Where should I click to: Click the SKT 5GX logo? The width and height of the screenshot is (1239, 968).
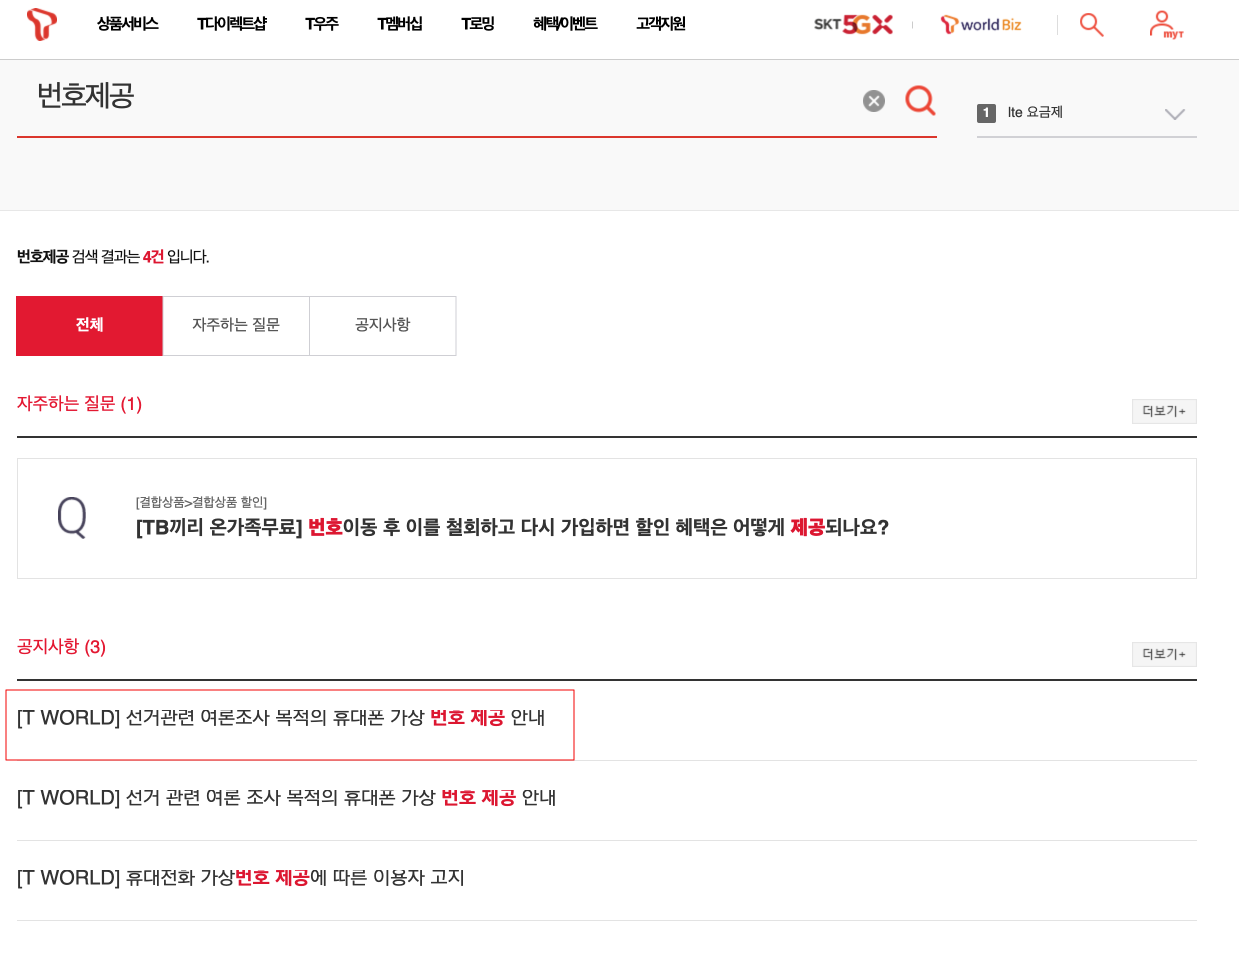click(852, 24)
